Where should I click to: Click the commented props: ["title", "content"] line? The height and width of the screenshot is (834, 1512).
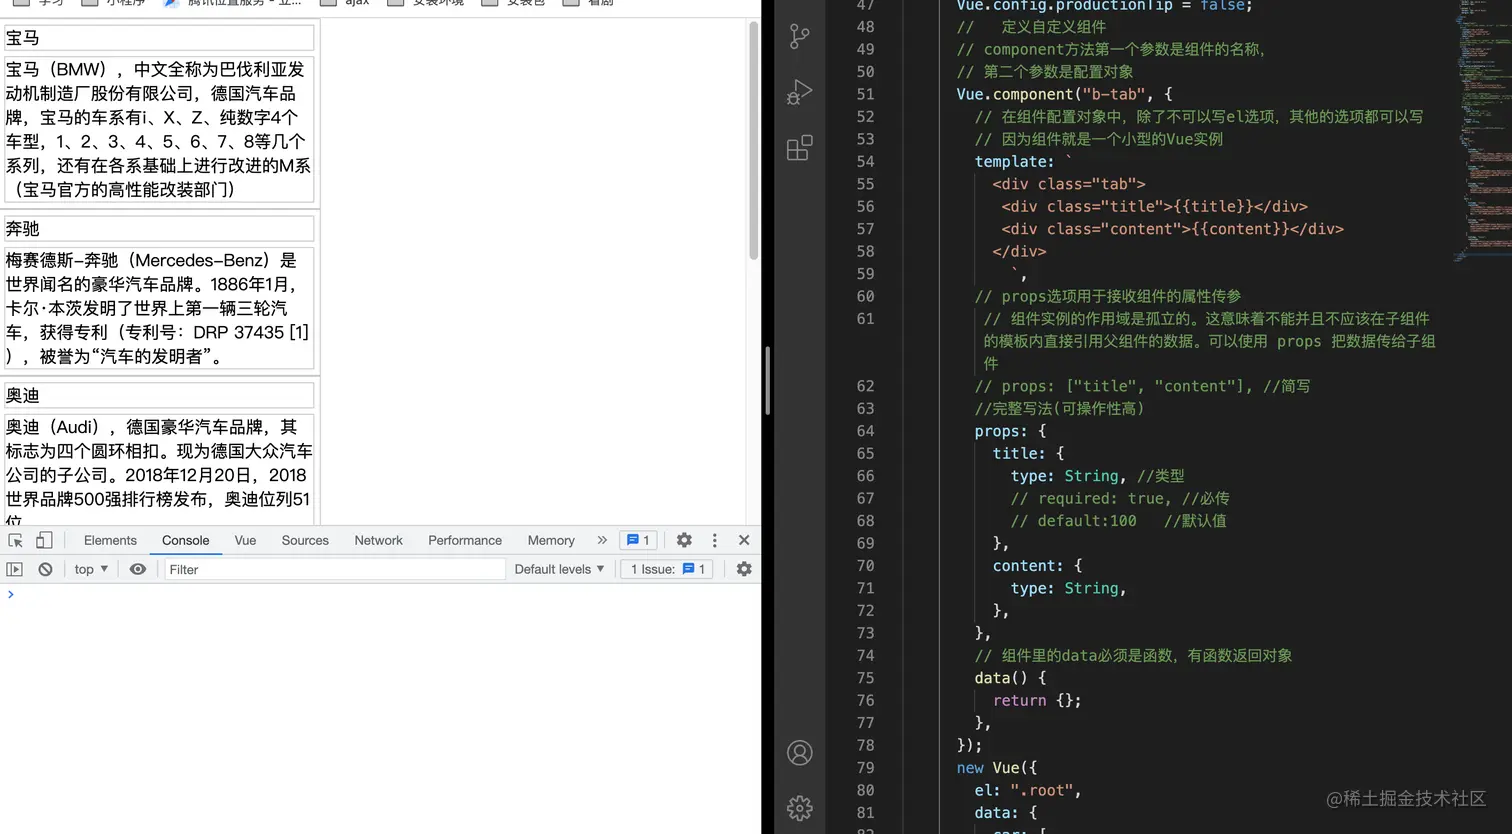(1142, 386)
